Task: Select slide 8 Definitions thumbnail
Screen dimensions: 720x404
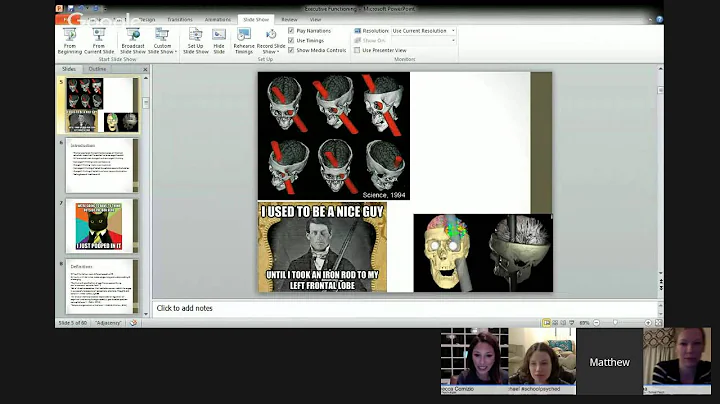Action: (101, 286)
